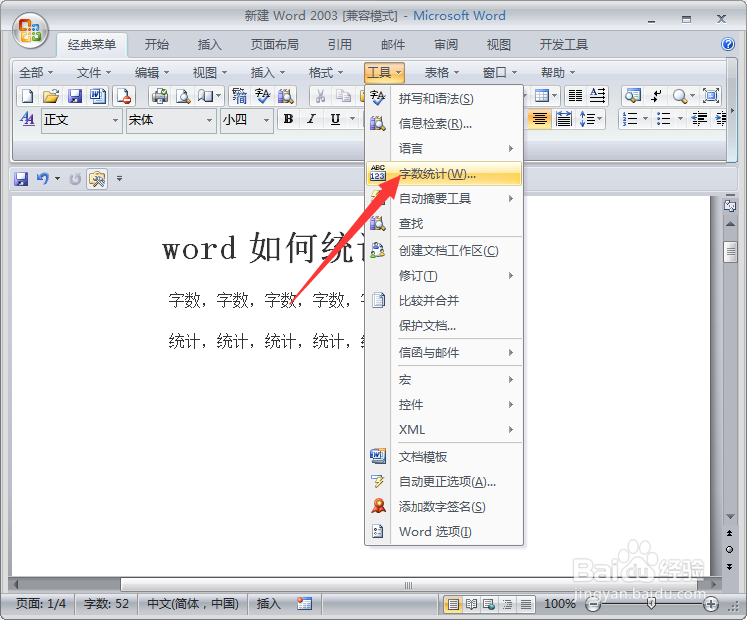The width and height of the screenshot is (747, 620).
Task: Click the copy icon
Action: [x=343, y=96]
